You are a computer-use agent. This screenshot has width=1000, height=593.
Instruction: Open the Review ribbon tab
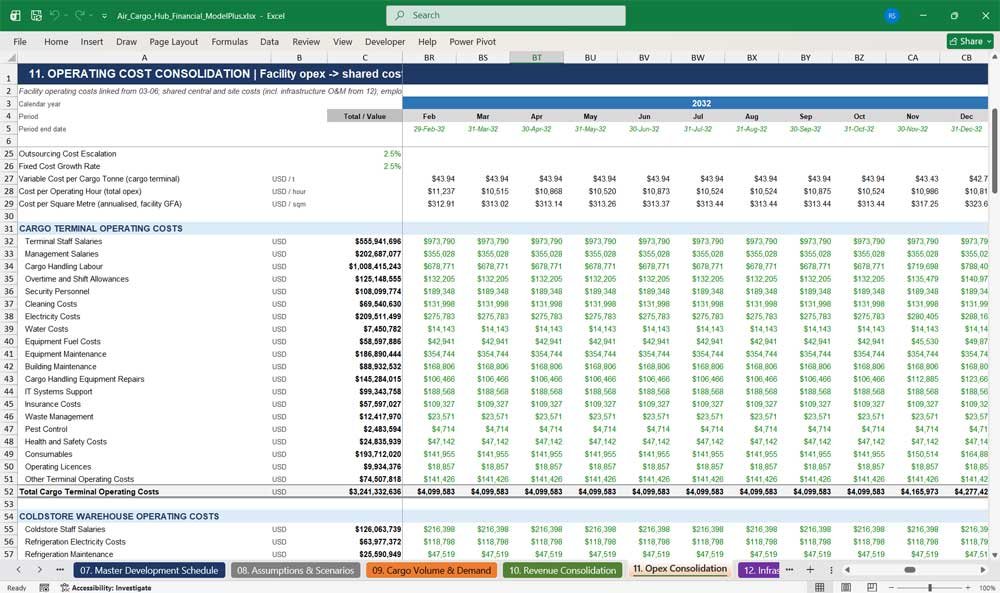pyautogui.click(x=306, y=41)
